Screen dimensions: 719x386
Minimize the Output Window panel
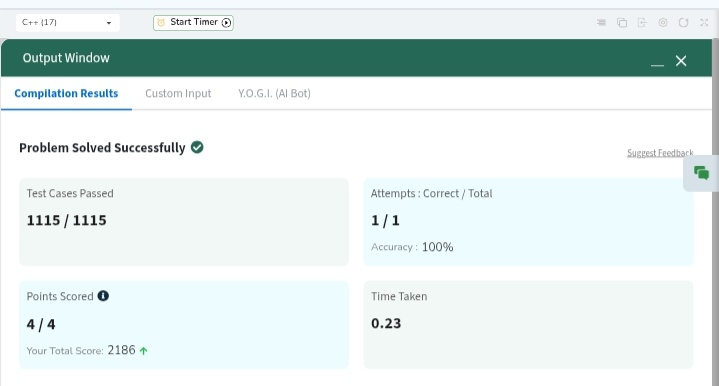[x=657, y=64]
